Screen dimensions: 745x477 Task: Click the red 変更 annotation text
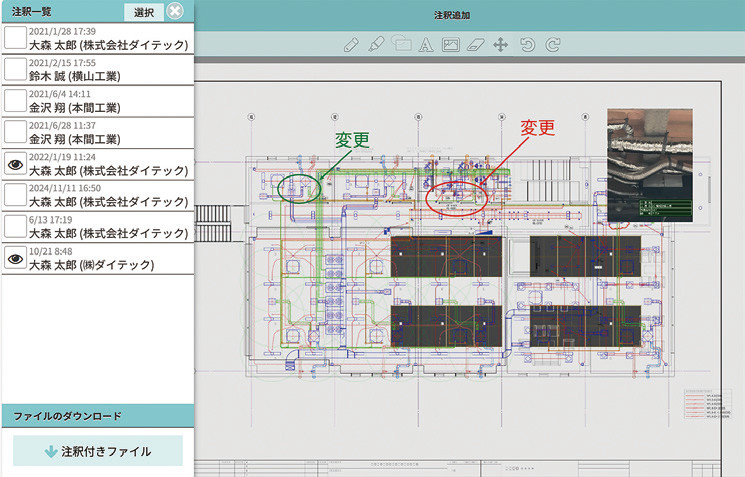pos(537,127)
